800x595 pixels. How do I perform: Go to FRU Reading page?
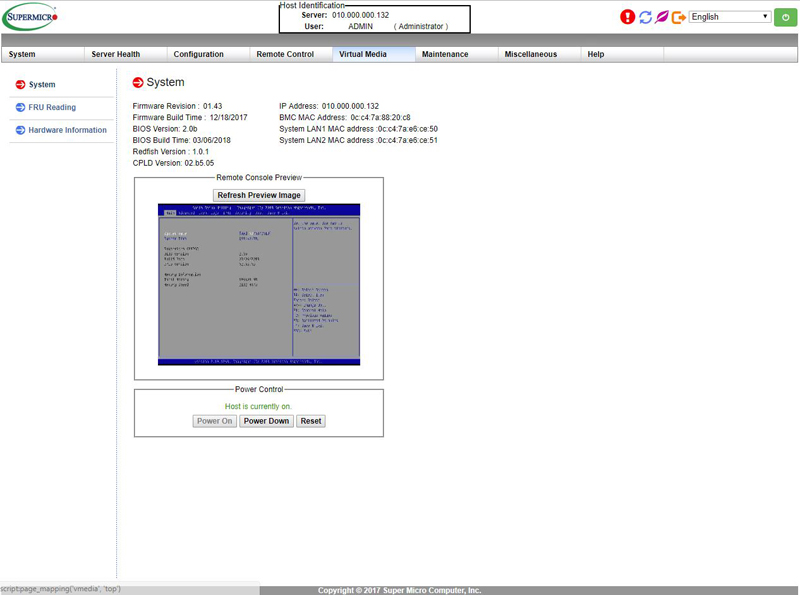[x=52, y=107]
